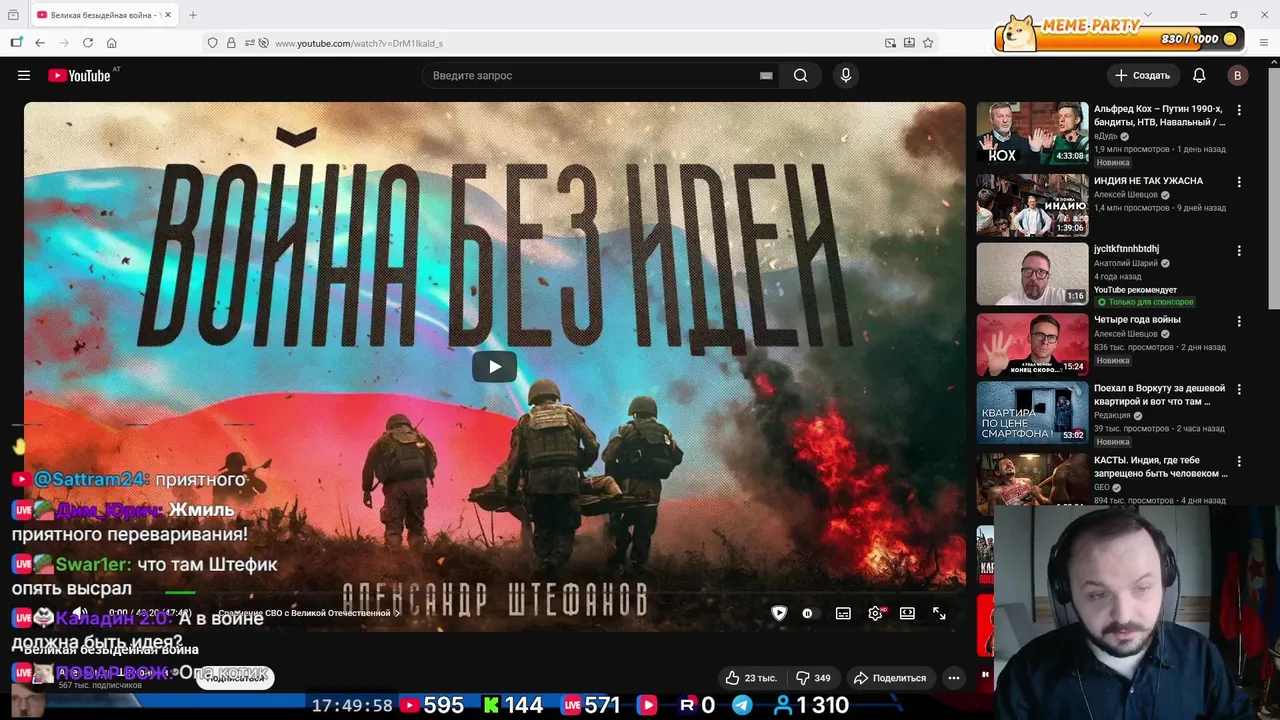Open options for the 'Альфред Кох' video
This screenshot has width=1280, height=720.
pos(1239,110)
